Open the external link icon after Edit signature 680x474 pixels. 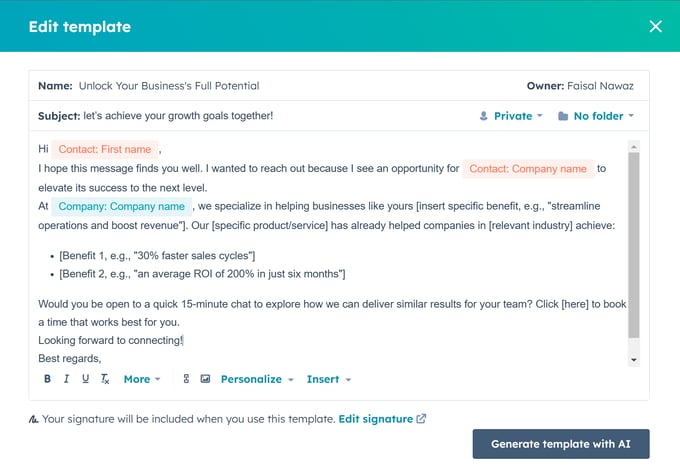(x=421, y=419)
